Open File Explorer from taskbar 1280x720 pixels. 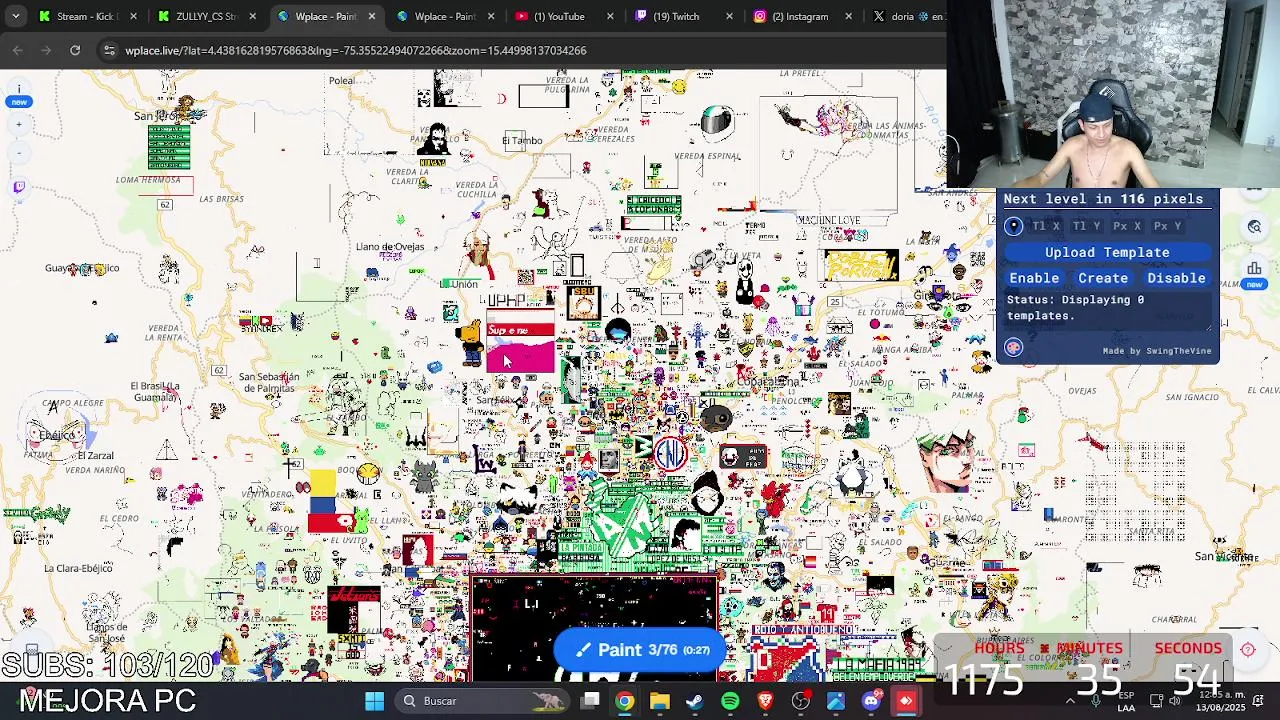[659, 701]
